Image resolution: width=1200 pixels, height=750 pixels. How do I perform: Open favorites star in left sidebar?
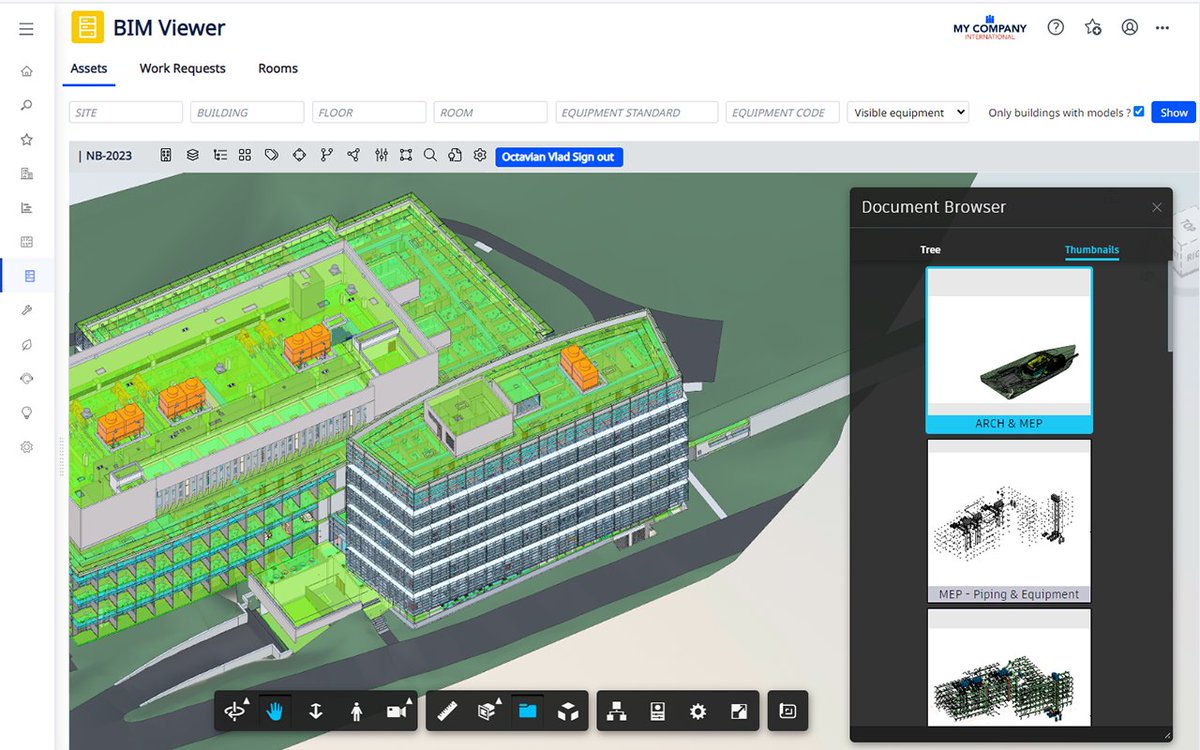27,139
